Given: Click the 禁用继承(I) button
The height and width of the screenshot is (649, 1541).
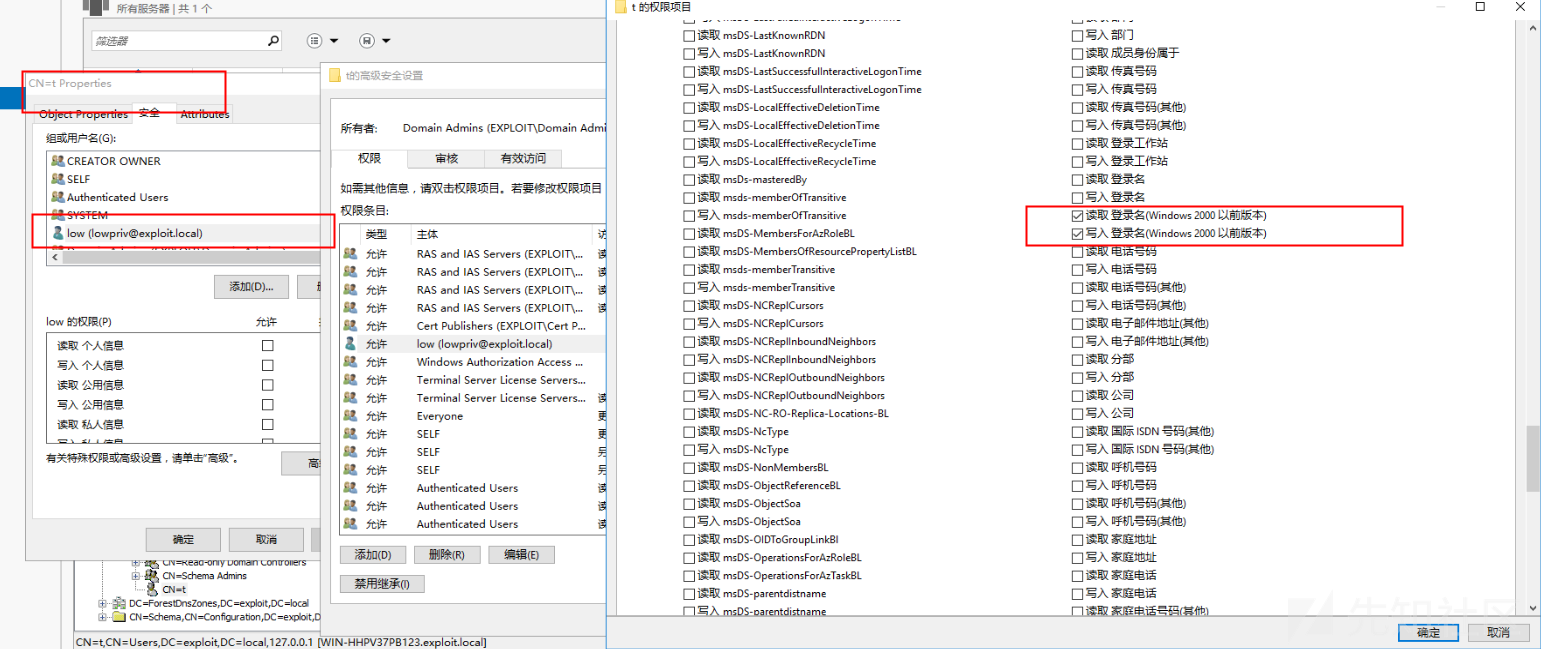Looking at the screenshot, I should pos(383,584).
